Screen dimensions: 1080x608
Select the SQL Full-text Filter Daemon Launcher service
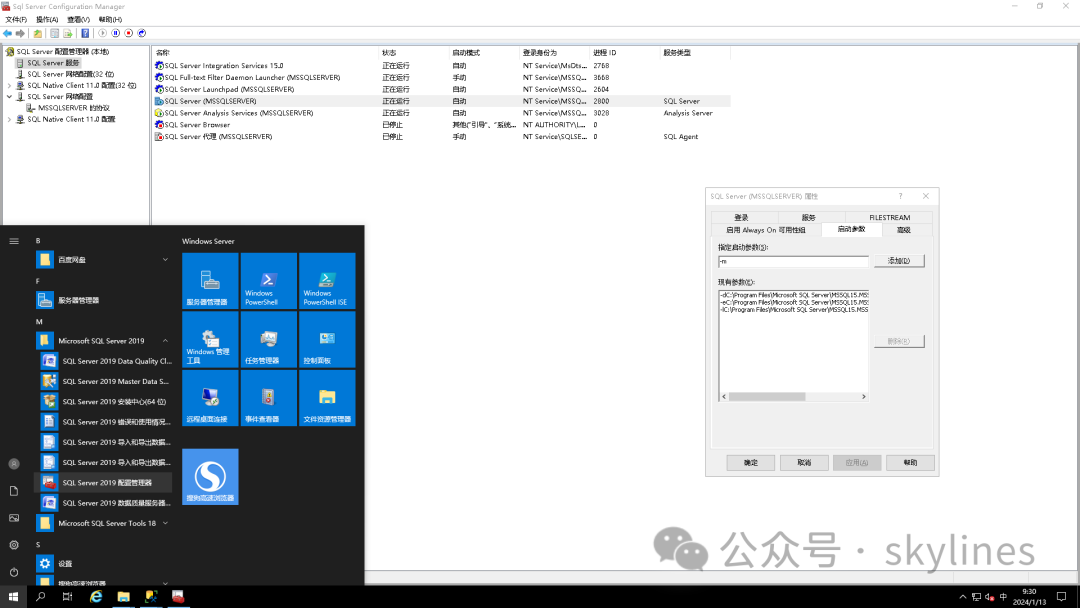click(x=441, y=77)
